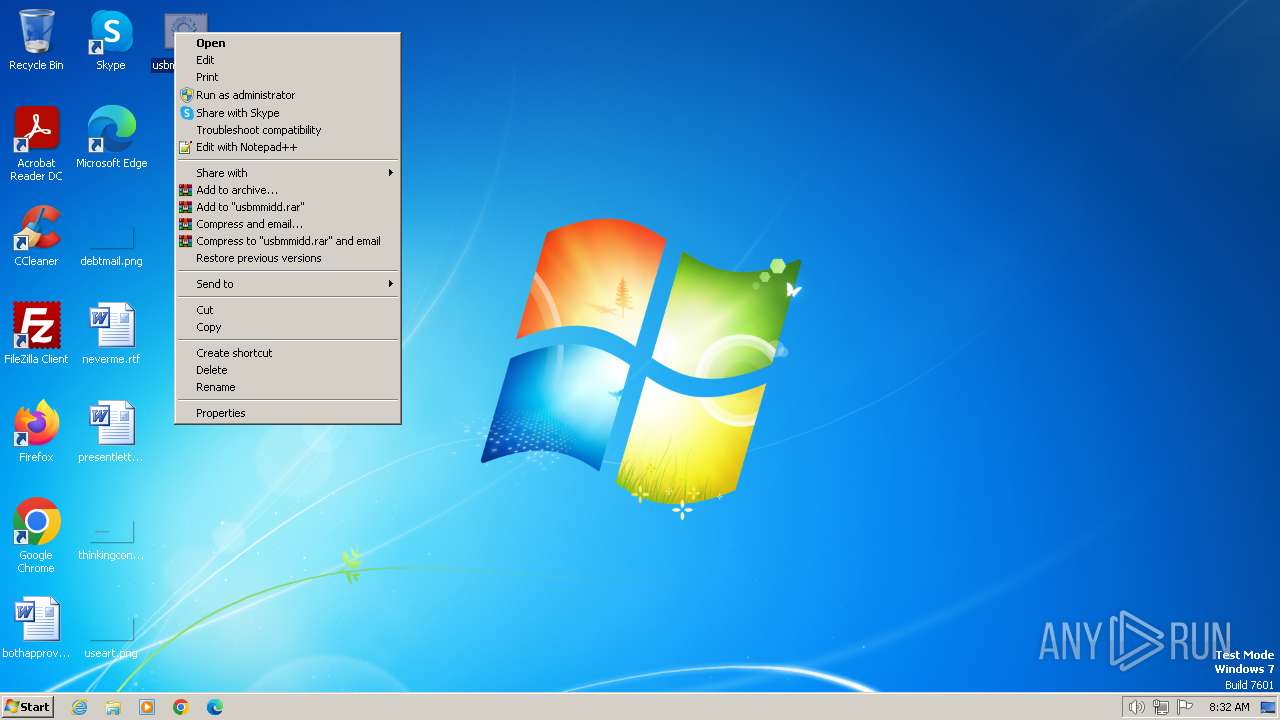
Task: Choose Compress to "usbmmidd.rar" and email
Action: point(288,241)
